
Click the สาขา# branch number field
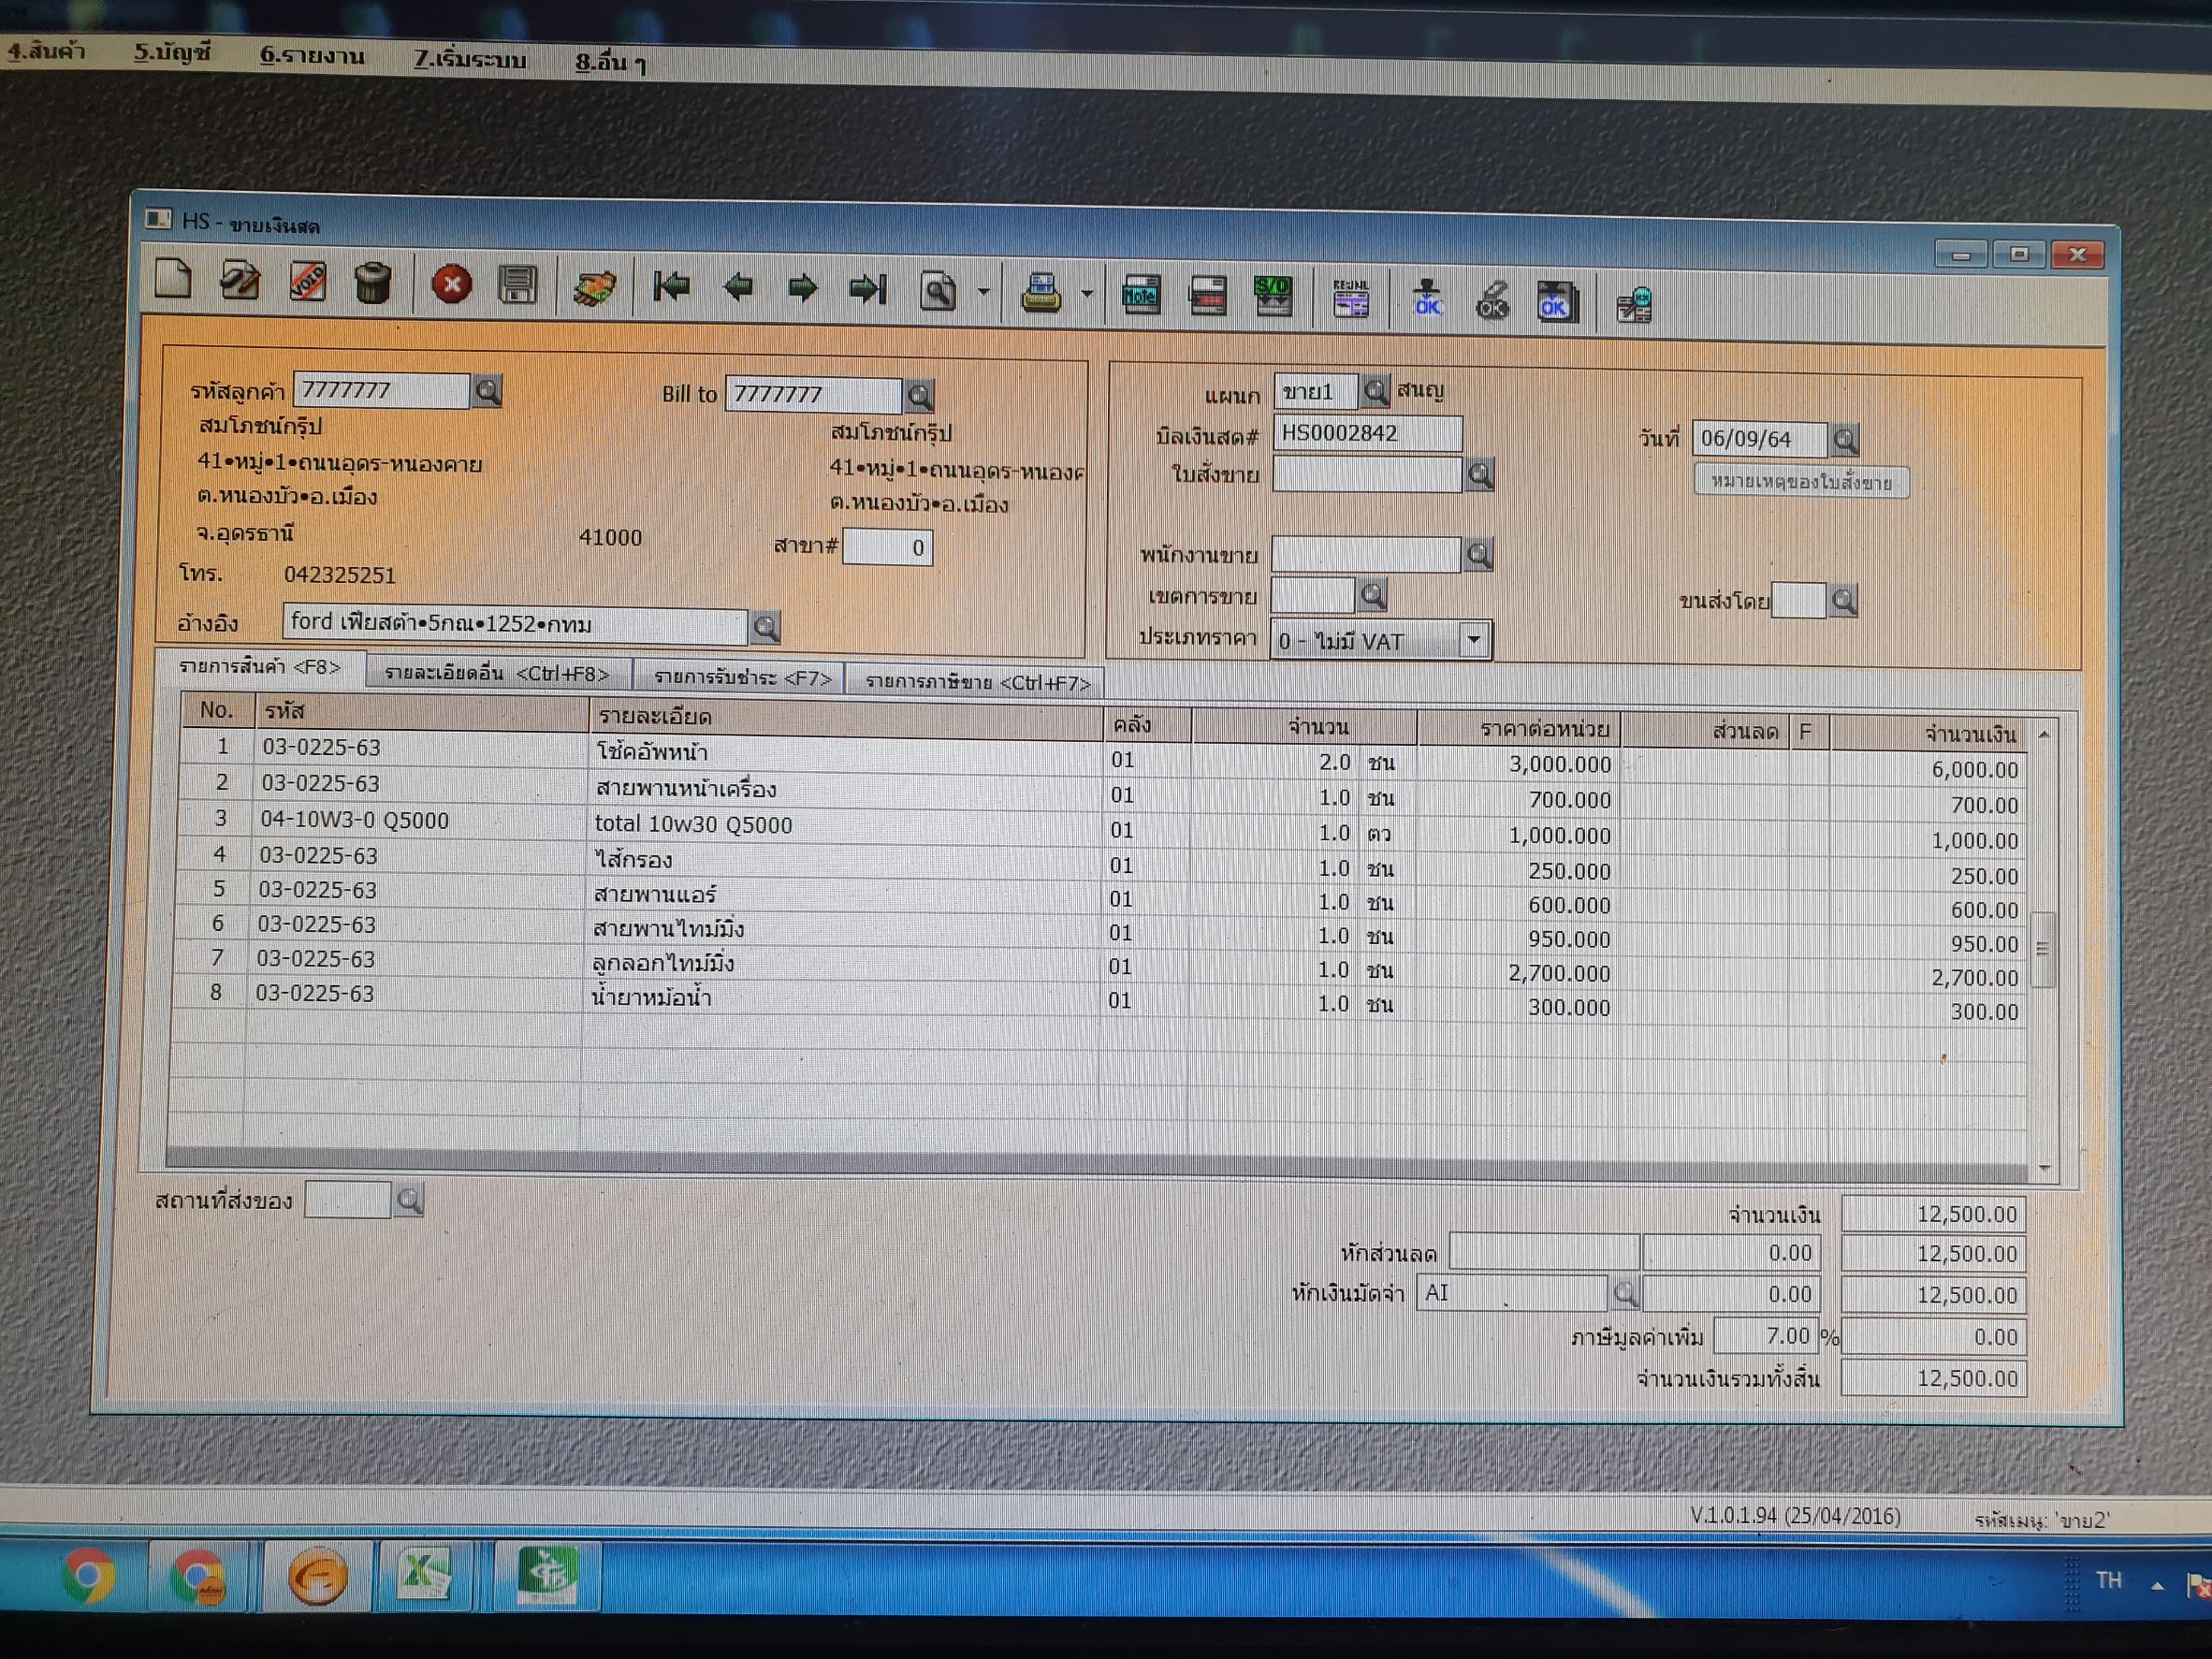point(887,547)
